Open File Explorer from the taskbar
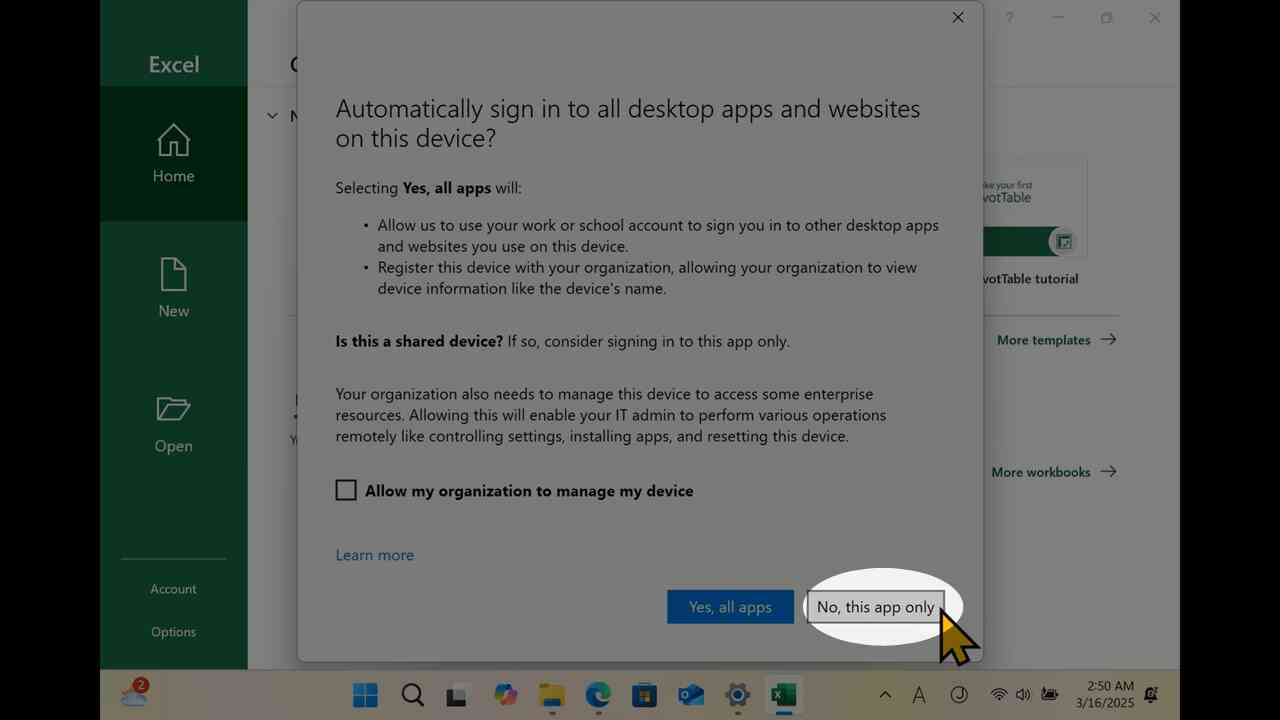Image resolution: width=1280 pixels, height=720 pixels. [551, 694]
